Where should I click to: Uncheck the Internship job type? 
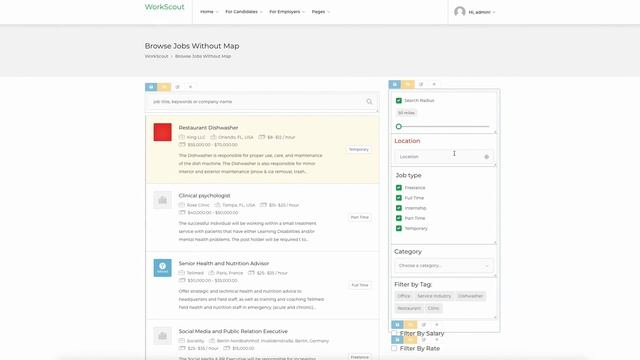399,208
